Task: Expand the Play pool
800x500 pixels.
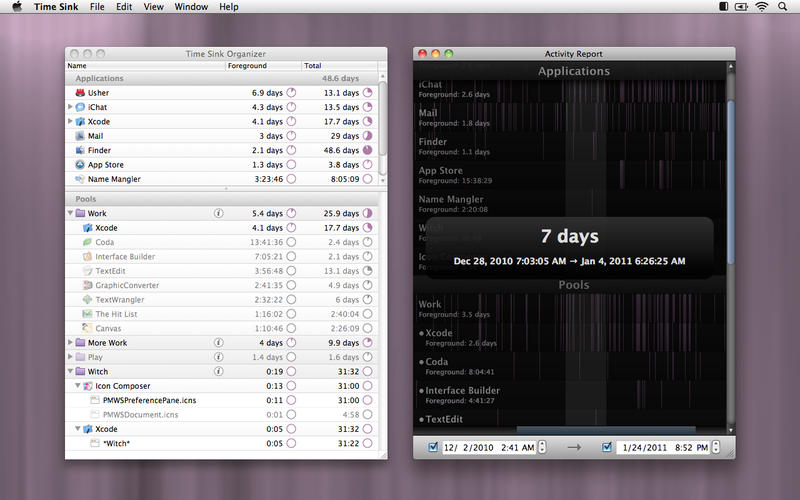Action: [x=70, y=357]
